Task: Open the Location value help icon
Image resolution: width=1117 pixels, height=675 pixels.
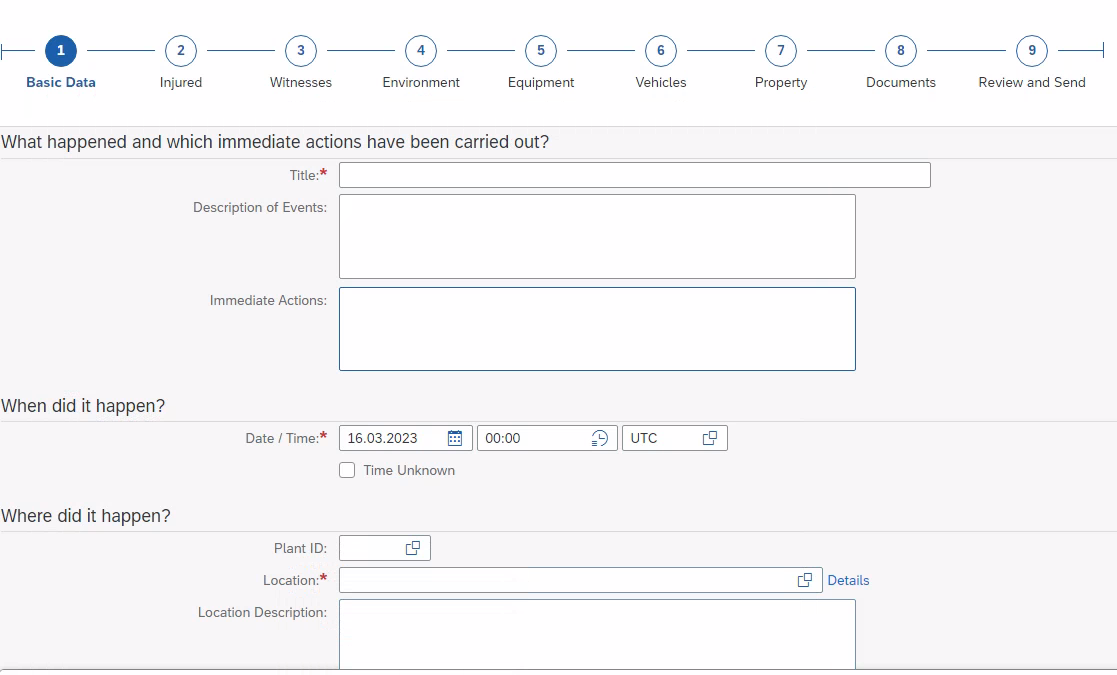Action: coord(805,580)
